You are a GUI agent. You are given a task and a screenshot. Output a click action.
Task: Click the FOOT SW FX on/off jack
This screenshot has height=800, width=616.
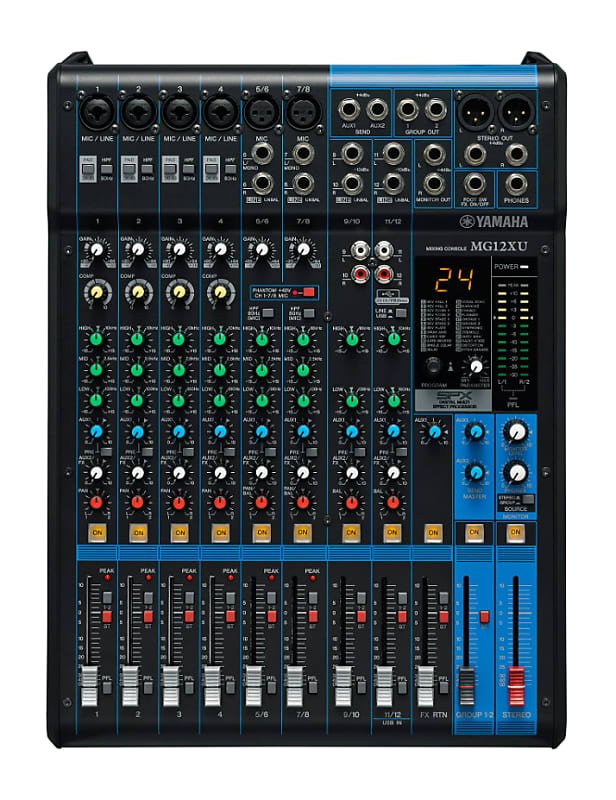(x=475, y=183)
